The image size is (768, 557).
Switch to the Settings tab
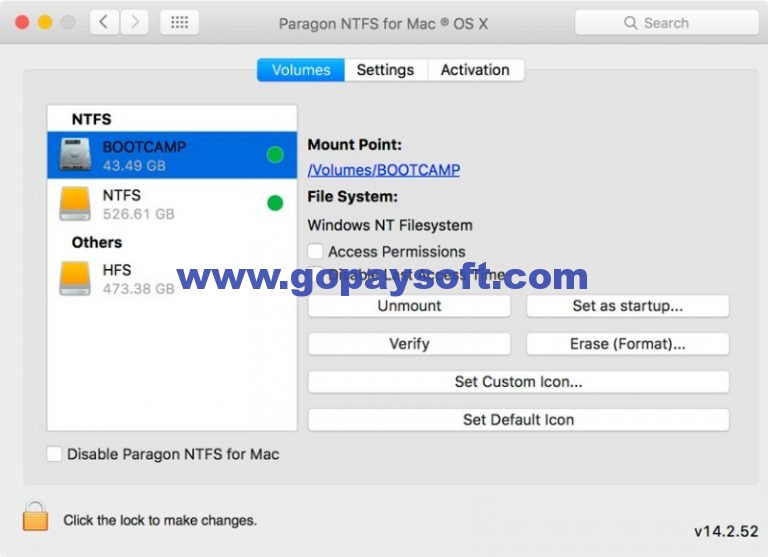(385, 70)
